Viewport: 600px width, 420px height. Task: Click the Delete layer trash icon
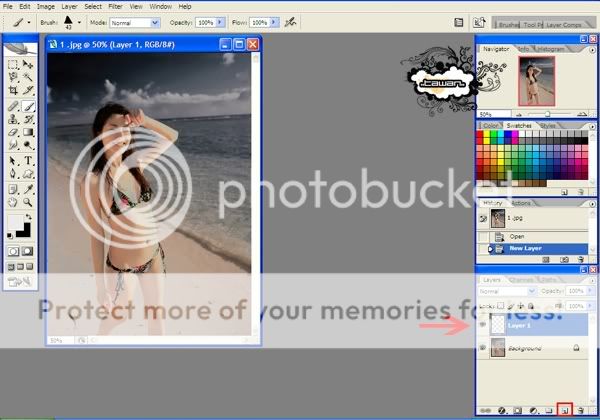pyautogui.click(x=580, y=409)
